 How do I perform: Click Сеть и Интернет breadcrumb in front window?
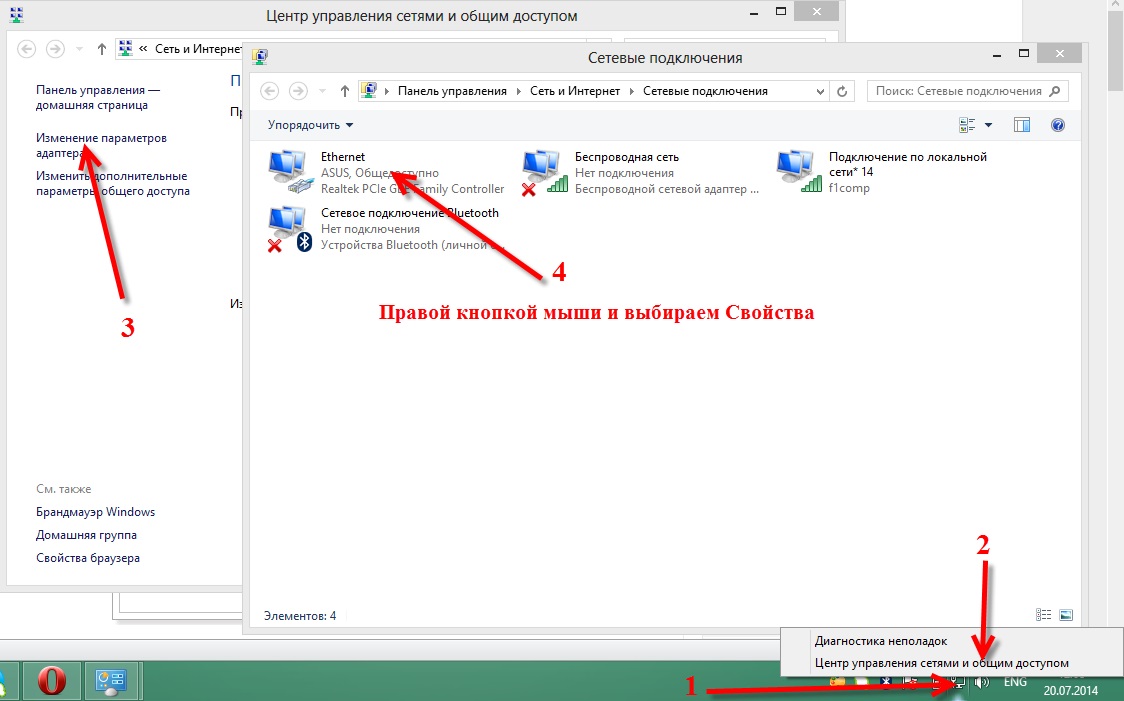(x=575, y=91)
